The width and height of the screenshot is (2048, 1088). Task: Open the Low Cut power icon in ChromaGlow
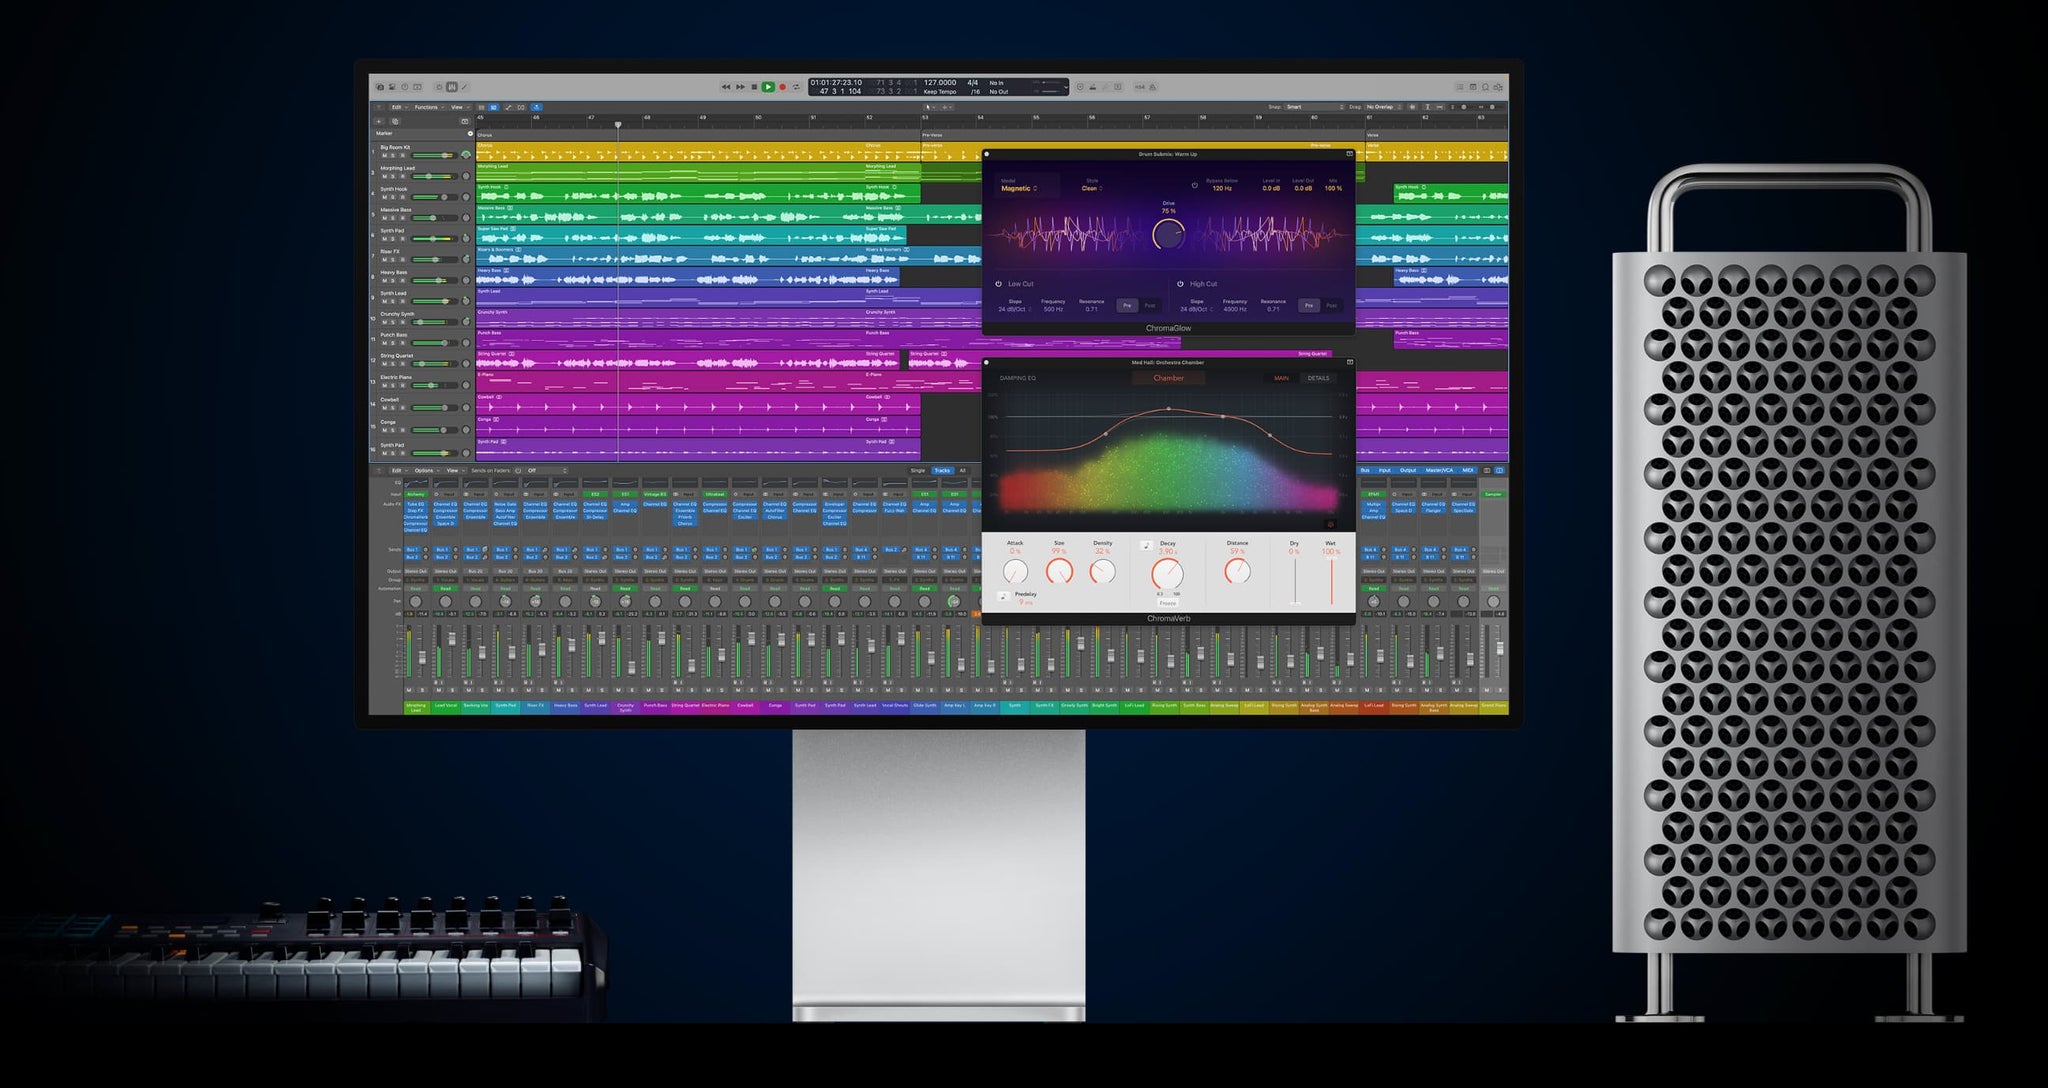click(998, 284)
